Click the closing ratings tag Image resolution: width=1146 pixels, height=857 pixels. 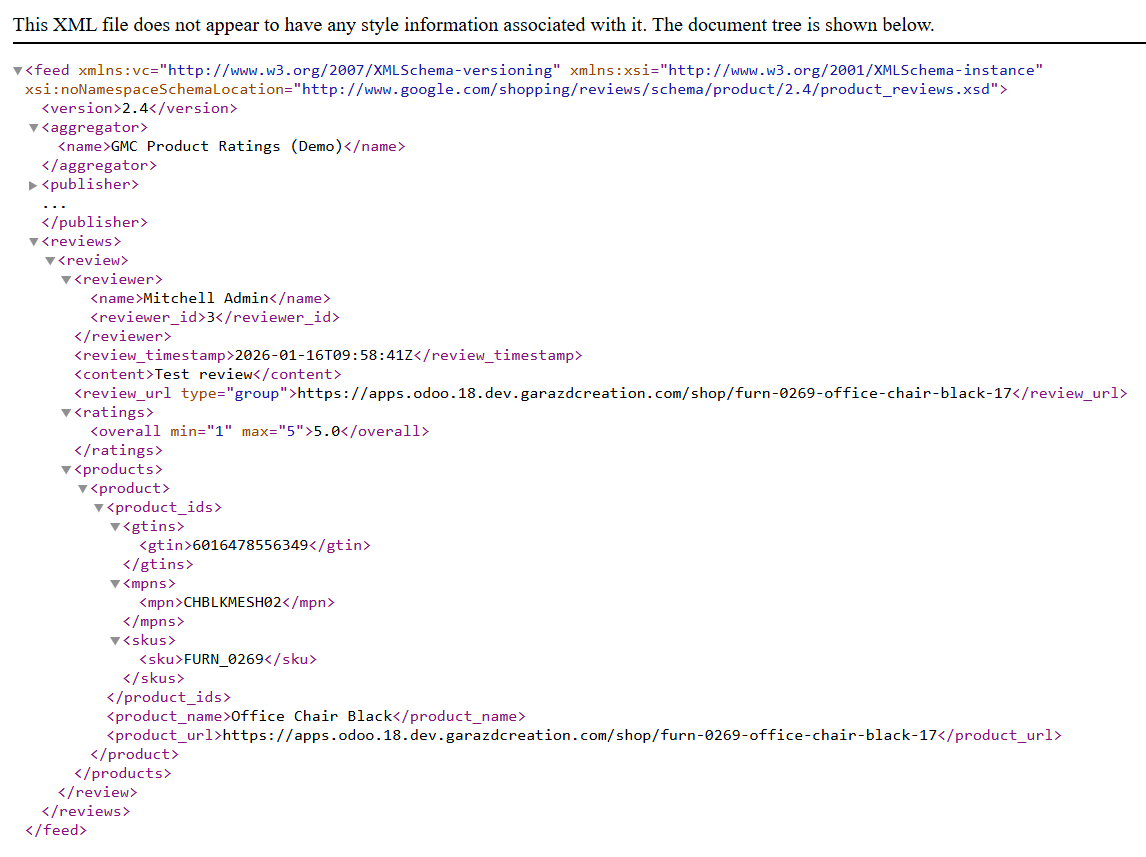pyautogui.click(x=118, y=450)
